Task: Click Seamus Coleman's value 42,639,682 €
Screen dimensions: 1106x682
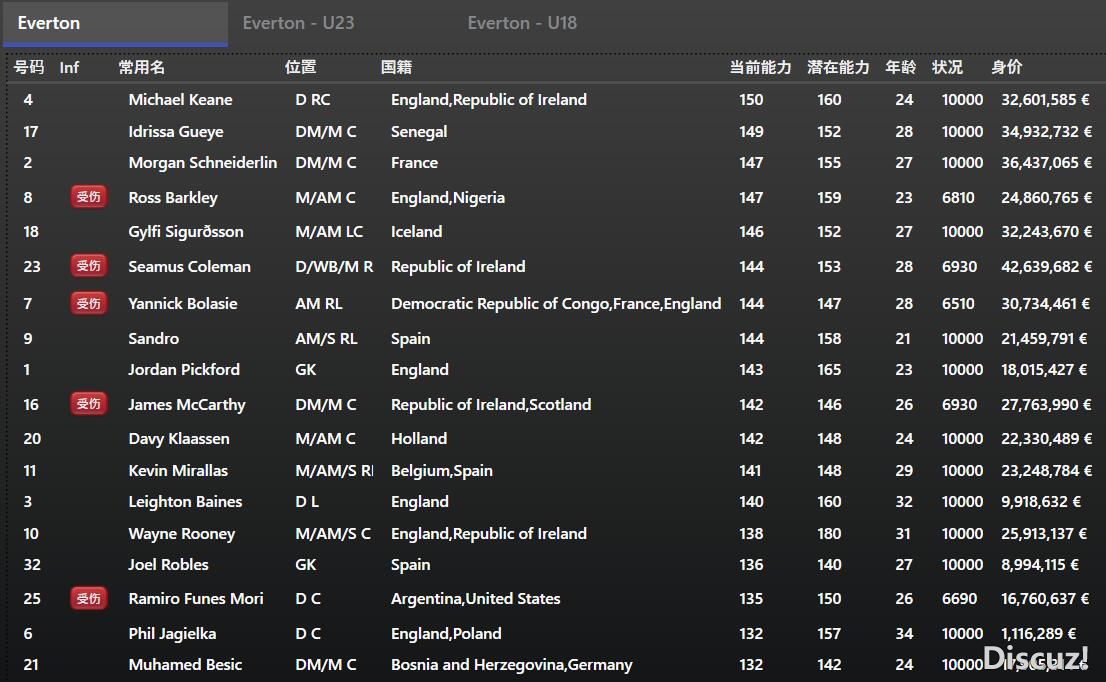Action: point(1046,267)
